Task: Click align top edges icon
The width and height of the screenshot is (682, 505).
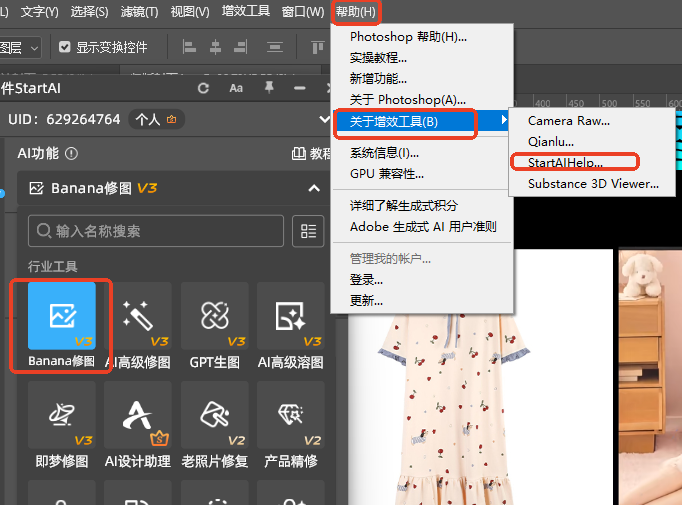Action: pos(318,47)
